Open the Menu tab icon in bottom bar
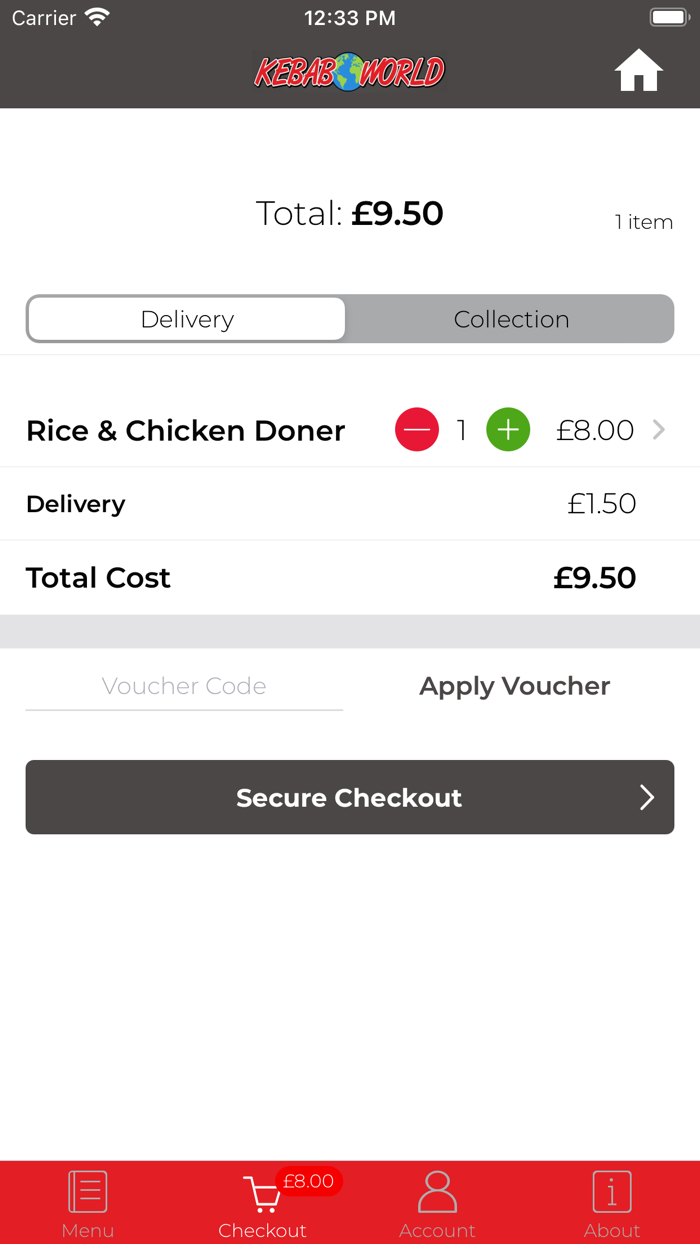The height and width of the screenshot is (1244, 700). point(87,1191)
